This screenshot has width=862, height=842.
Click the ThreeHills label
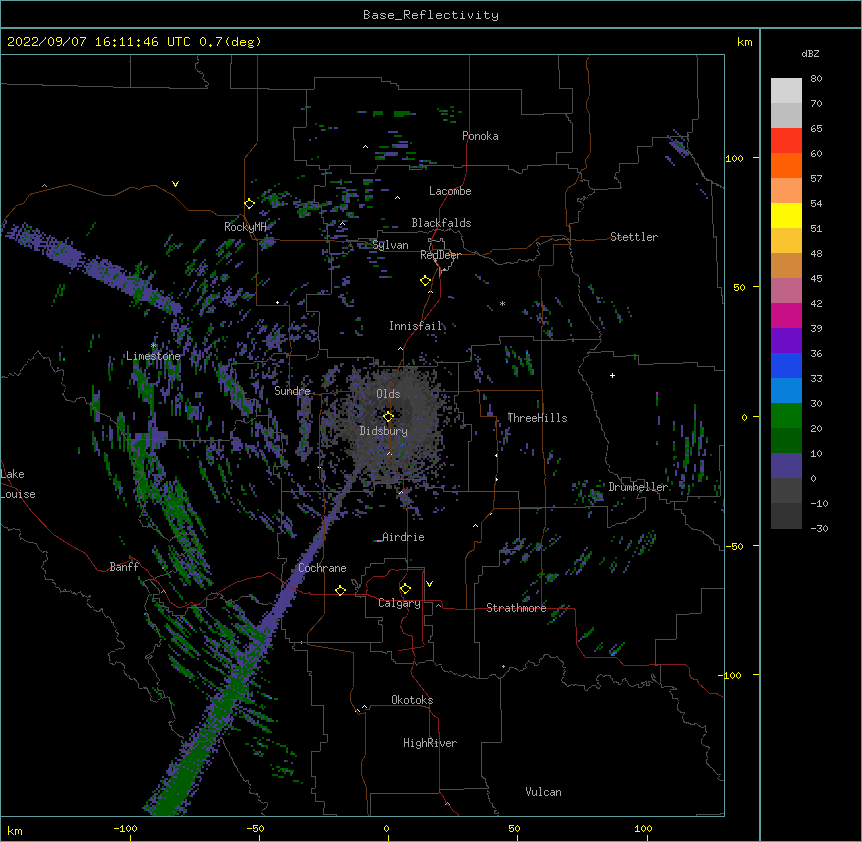pos(537,418)
